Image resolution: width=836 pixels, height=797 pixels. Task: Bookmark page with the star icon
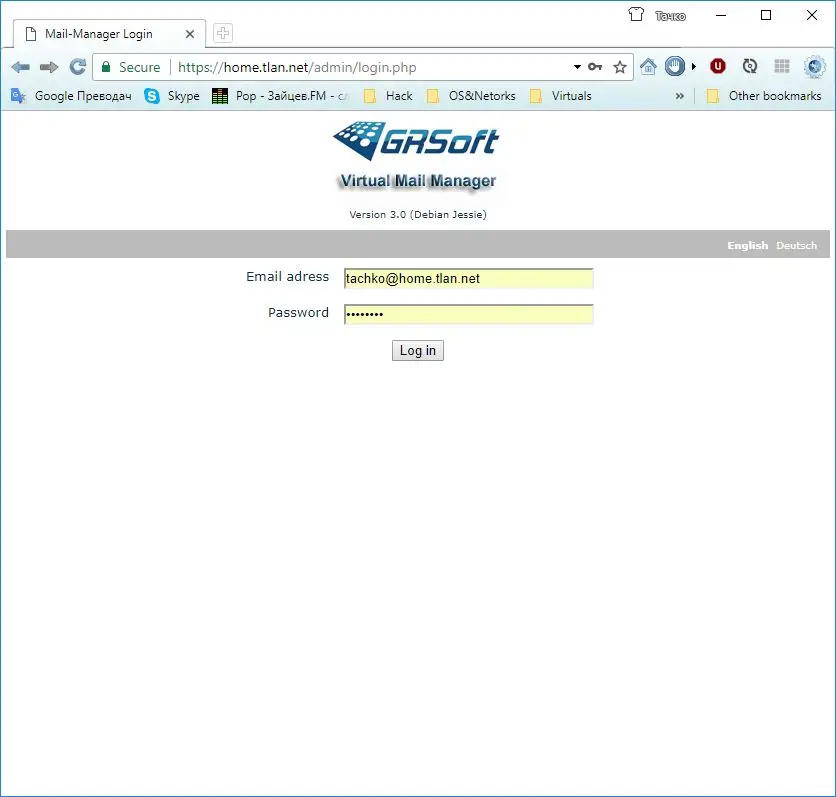click(620, 67)
